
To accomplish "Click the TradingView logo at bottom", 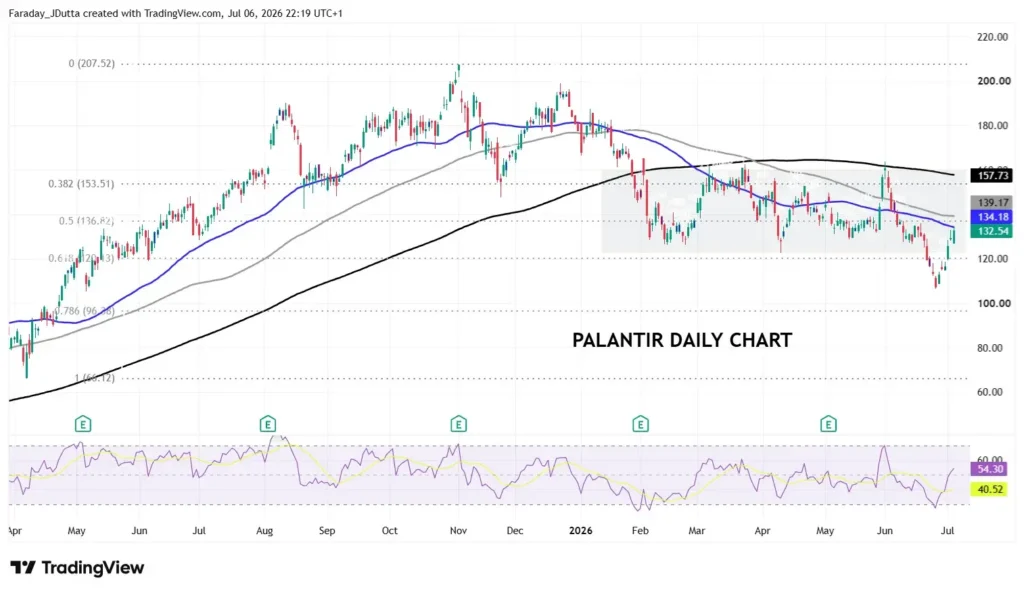I will [77, 568].
